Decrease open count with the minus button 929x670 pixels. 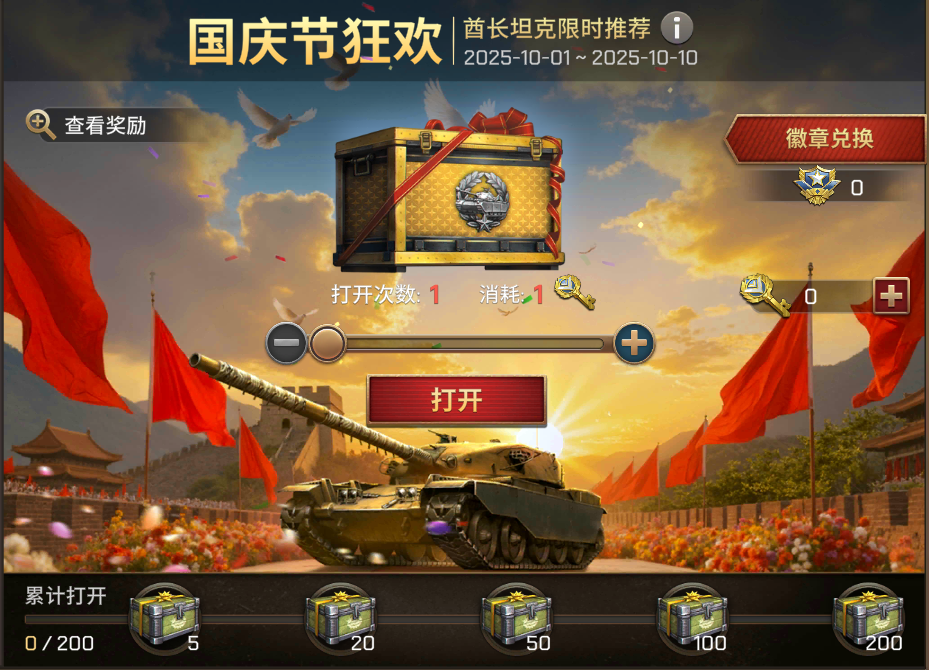coord(286,343)
